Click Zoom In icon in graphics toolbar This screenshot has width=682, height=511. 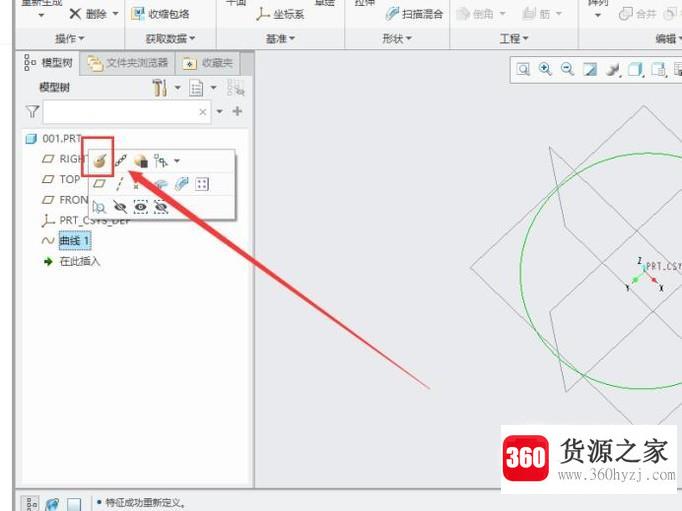545,69
